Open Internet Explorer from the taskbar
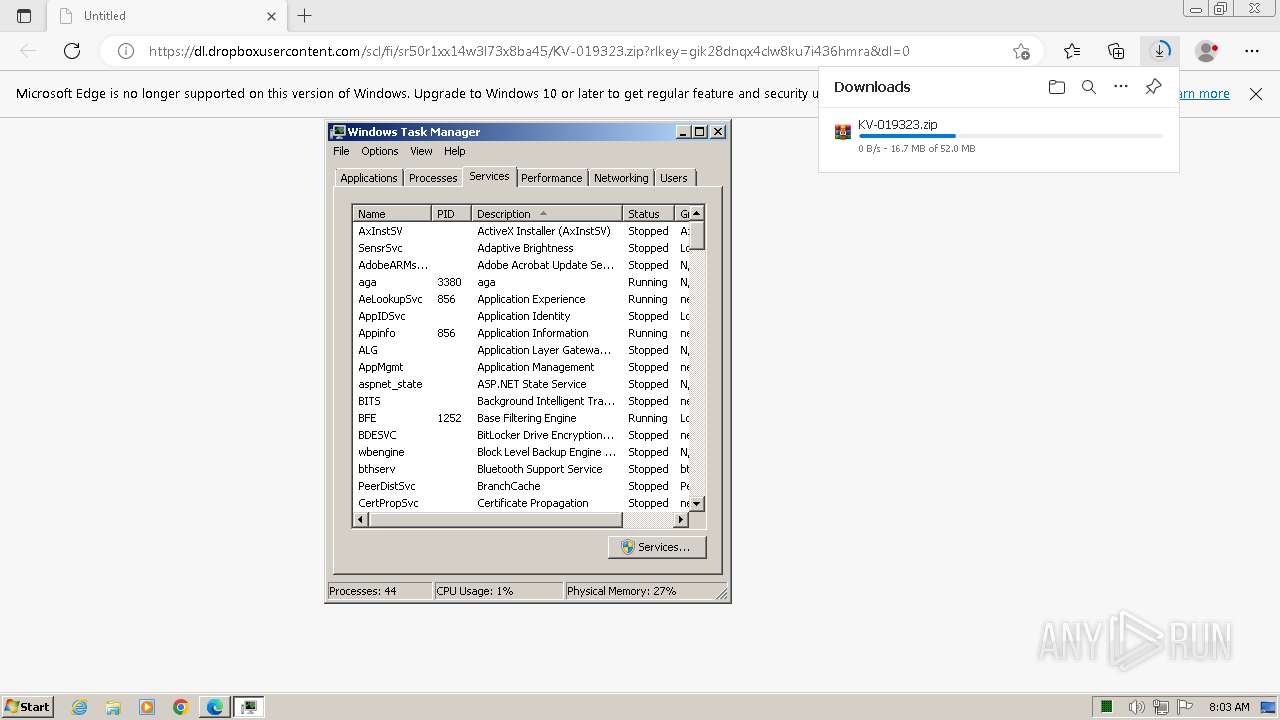Screen dimensions: 1280x720 pyautogui.click(x=79, y=707)
